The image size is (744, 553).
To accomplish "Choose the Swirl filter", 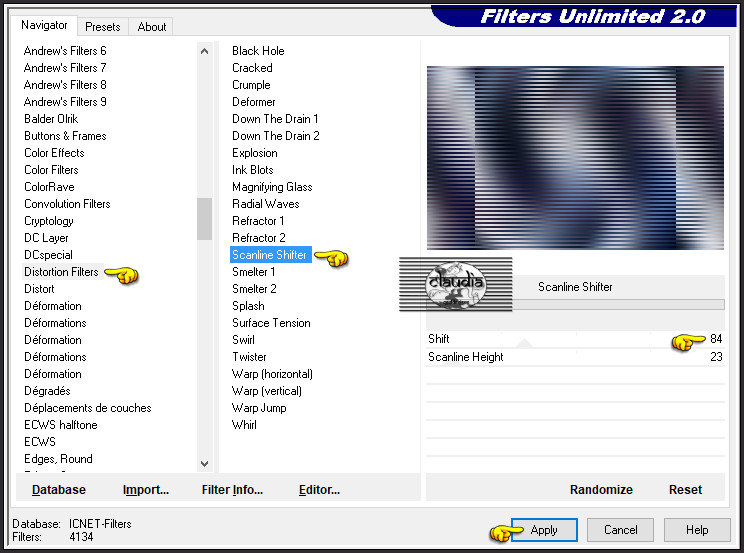I will [x=243, y=340].
